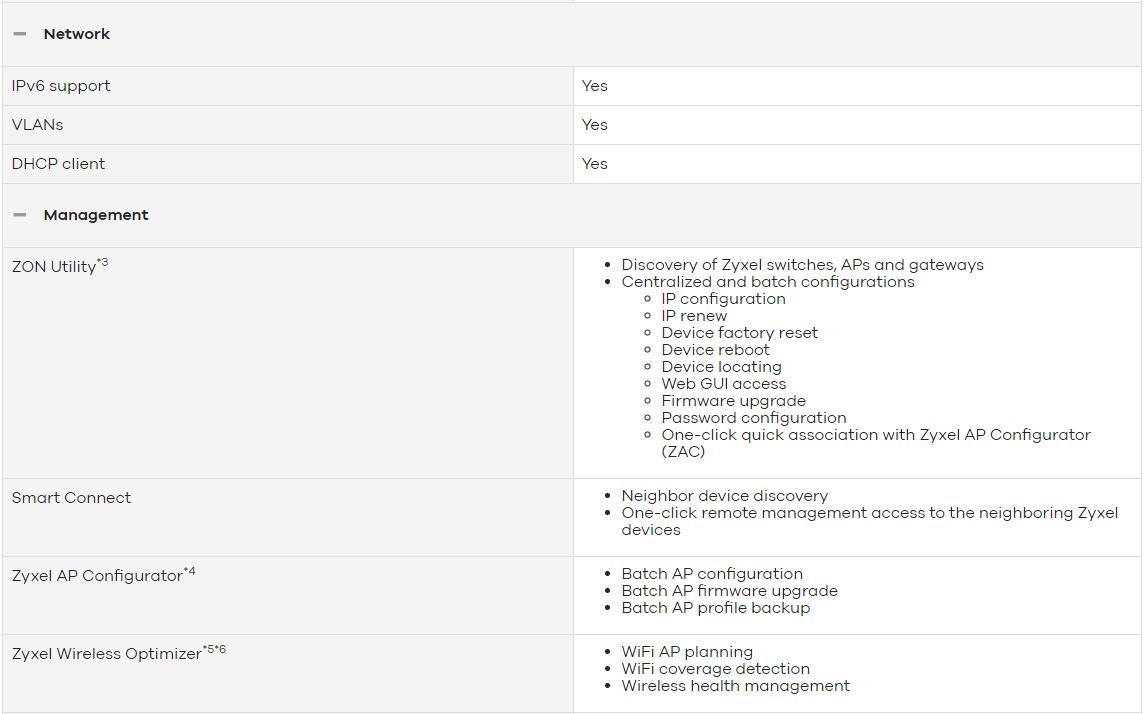Select 'Device factory reset' sub-item
Viewport: 1145px width, 714px height.
[740, 333]
